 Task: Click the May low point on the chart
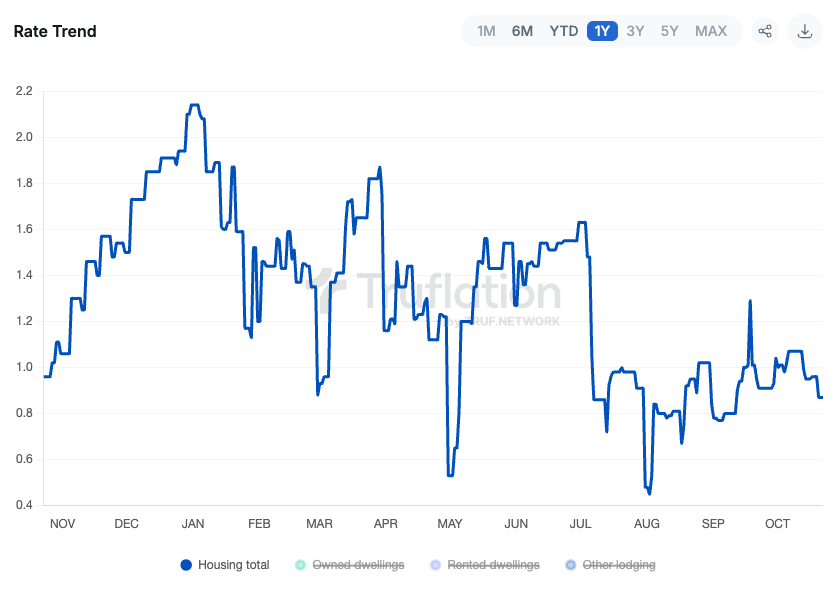point(451,475)
